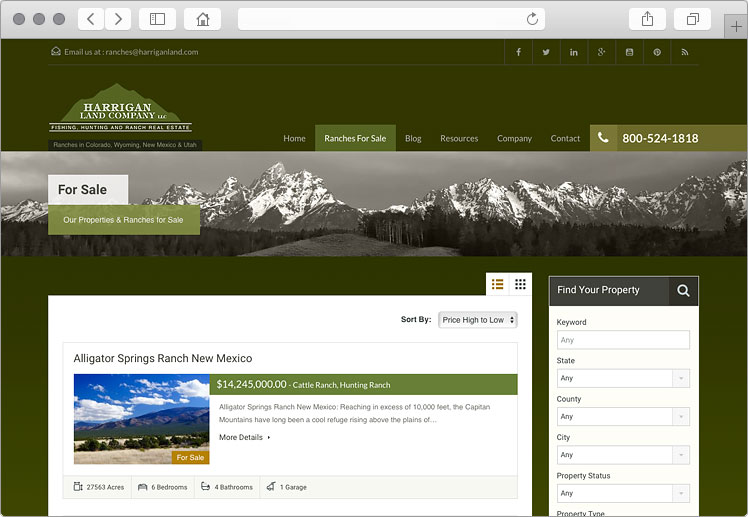Call 800-524-1818 phone number
The image size is (748, 517).
click(660, 138)
